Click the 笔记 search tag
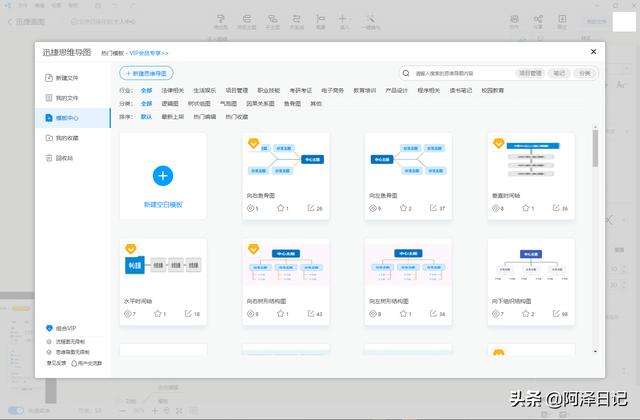The height and width of the screenshot is (420, 640). [559, 73]
